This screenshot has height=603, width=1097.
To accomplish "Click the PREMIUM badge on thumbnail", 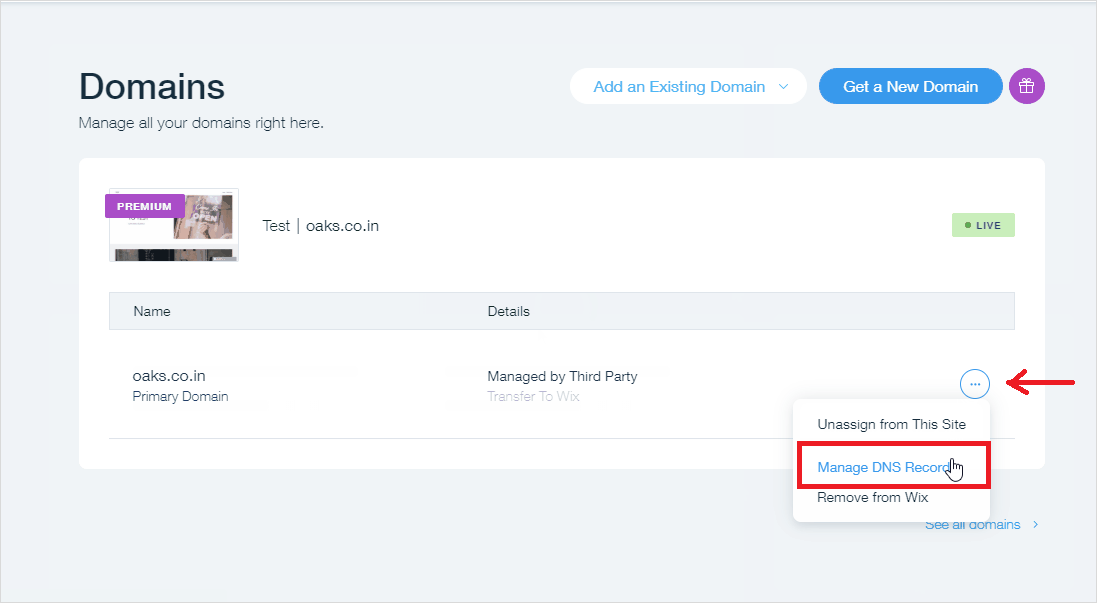I will pyautogui.click(x=145, y=206).
